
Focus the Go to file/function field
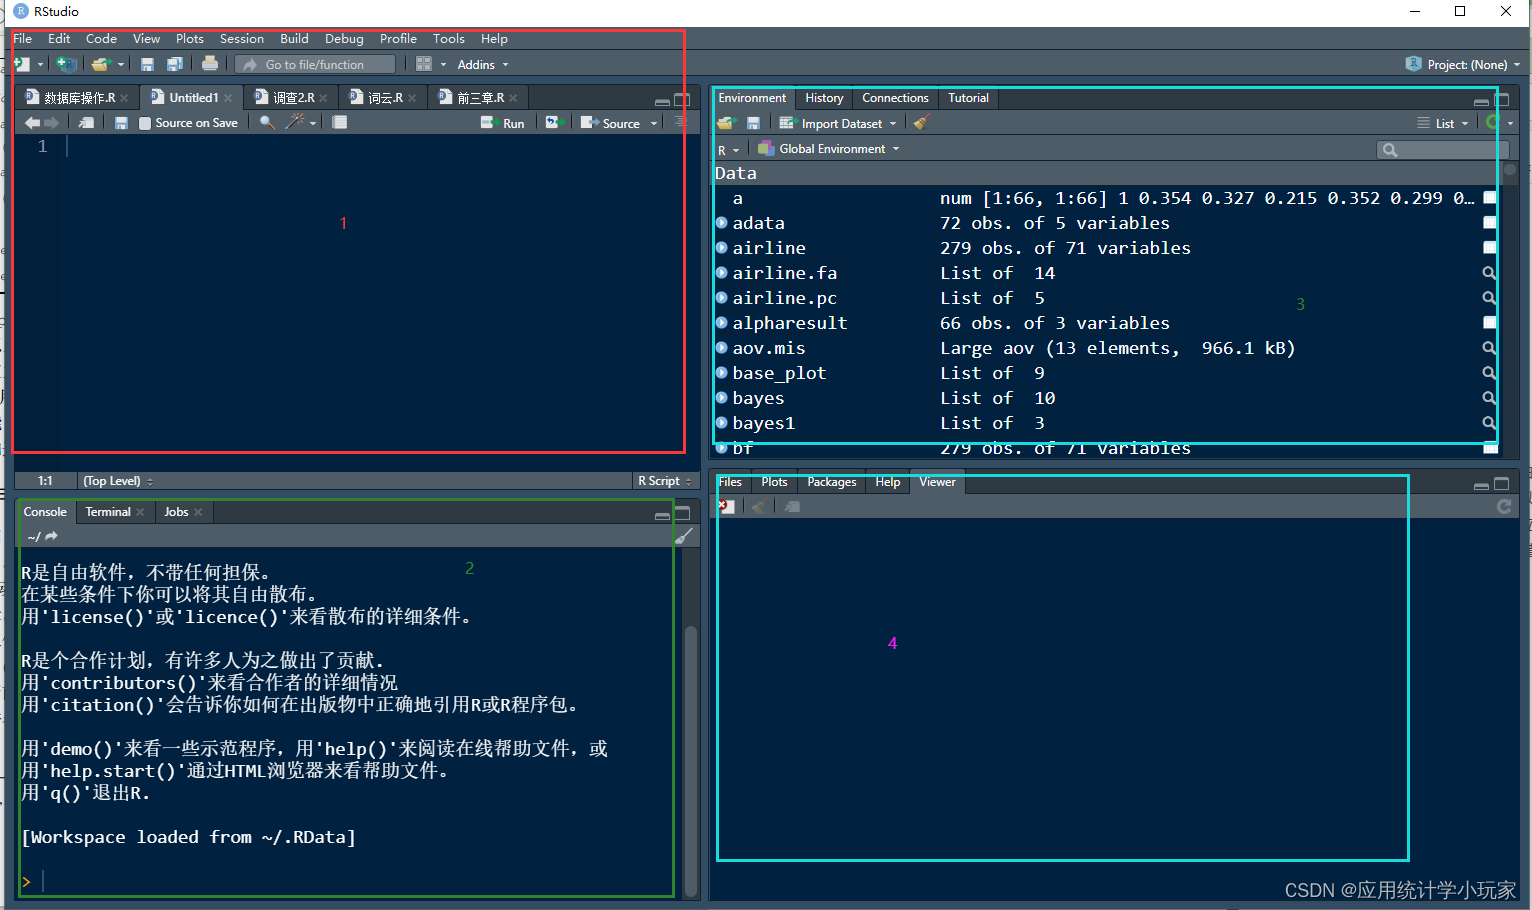315,64
